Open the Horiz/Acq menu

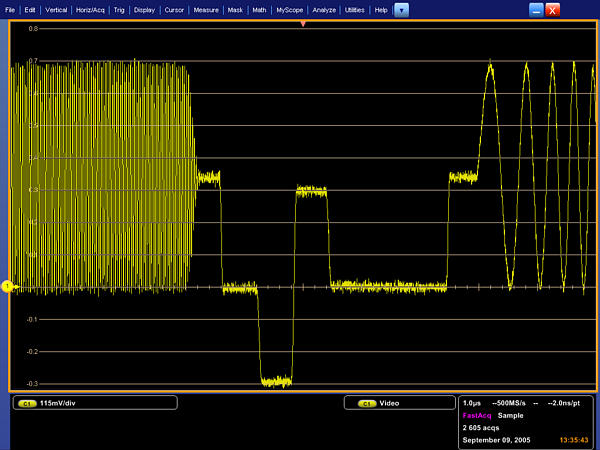tap(91, 9)
